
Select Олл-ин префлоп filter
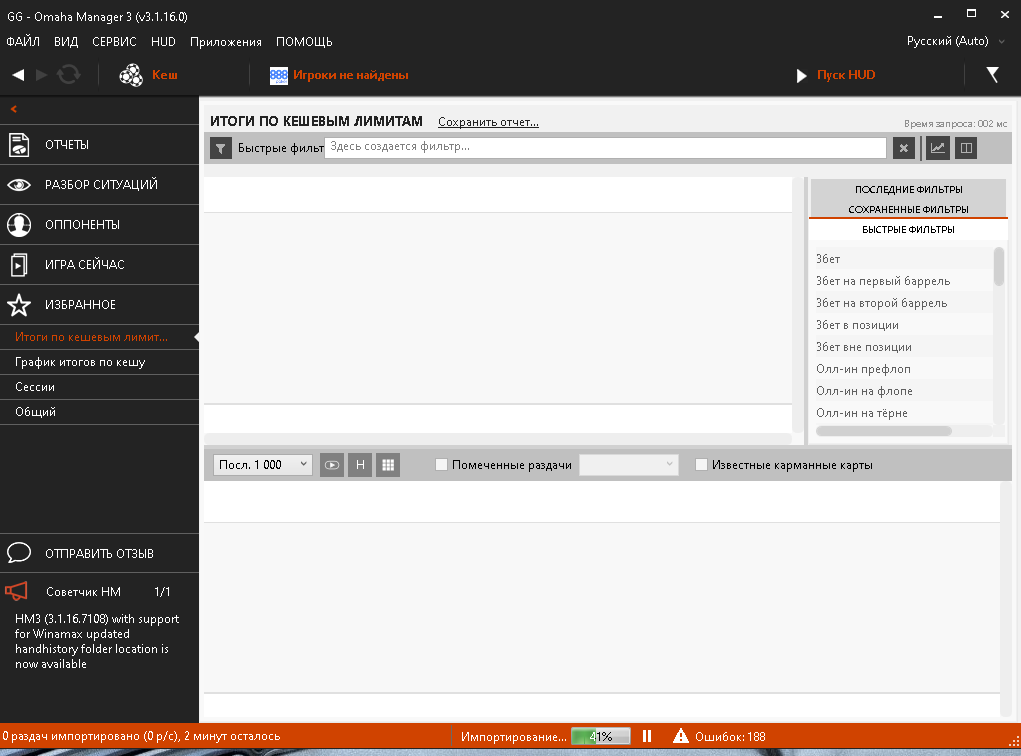point(902,369)
